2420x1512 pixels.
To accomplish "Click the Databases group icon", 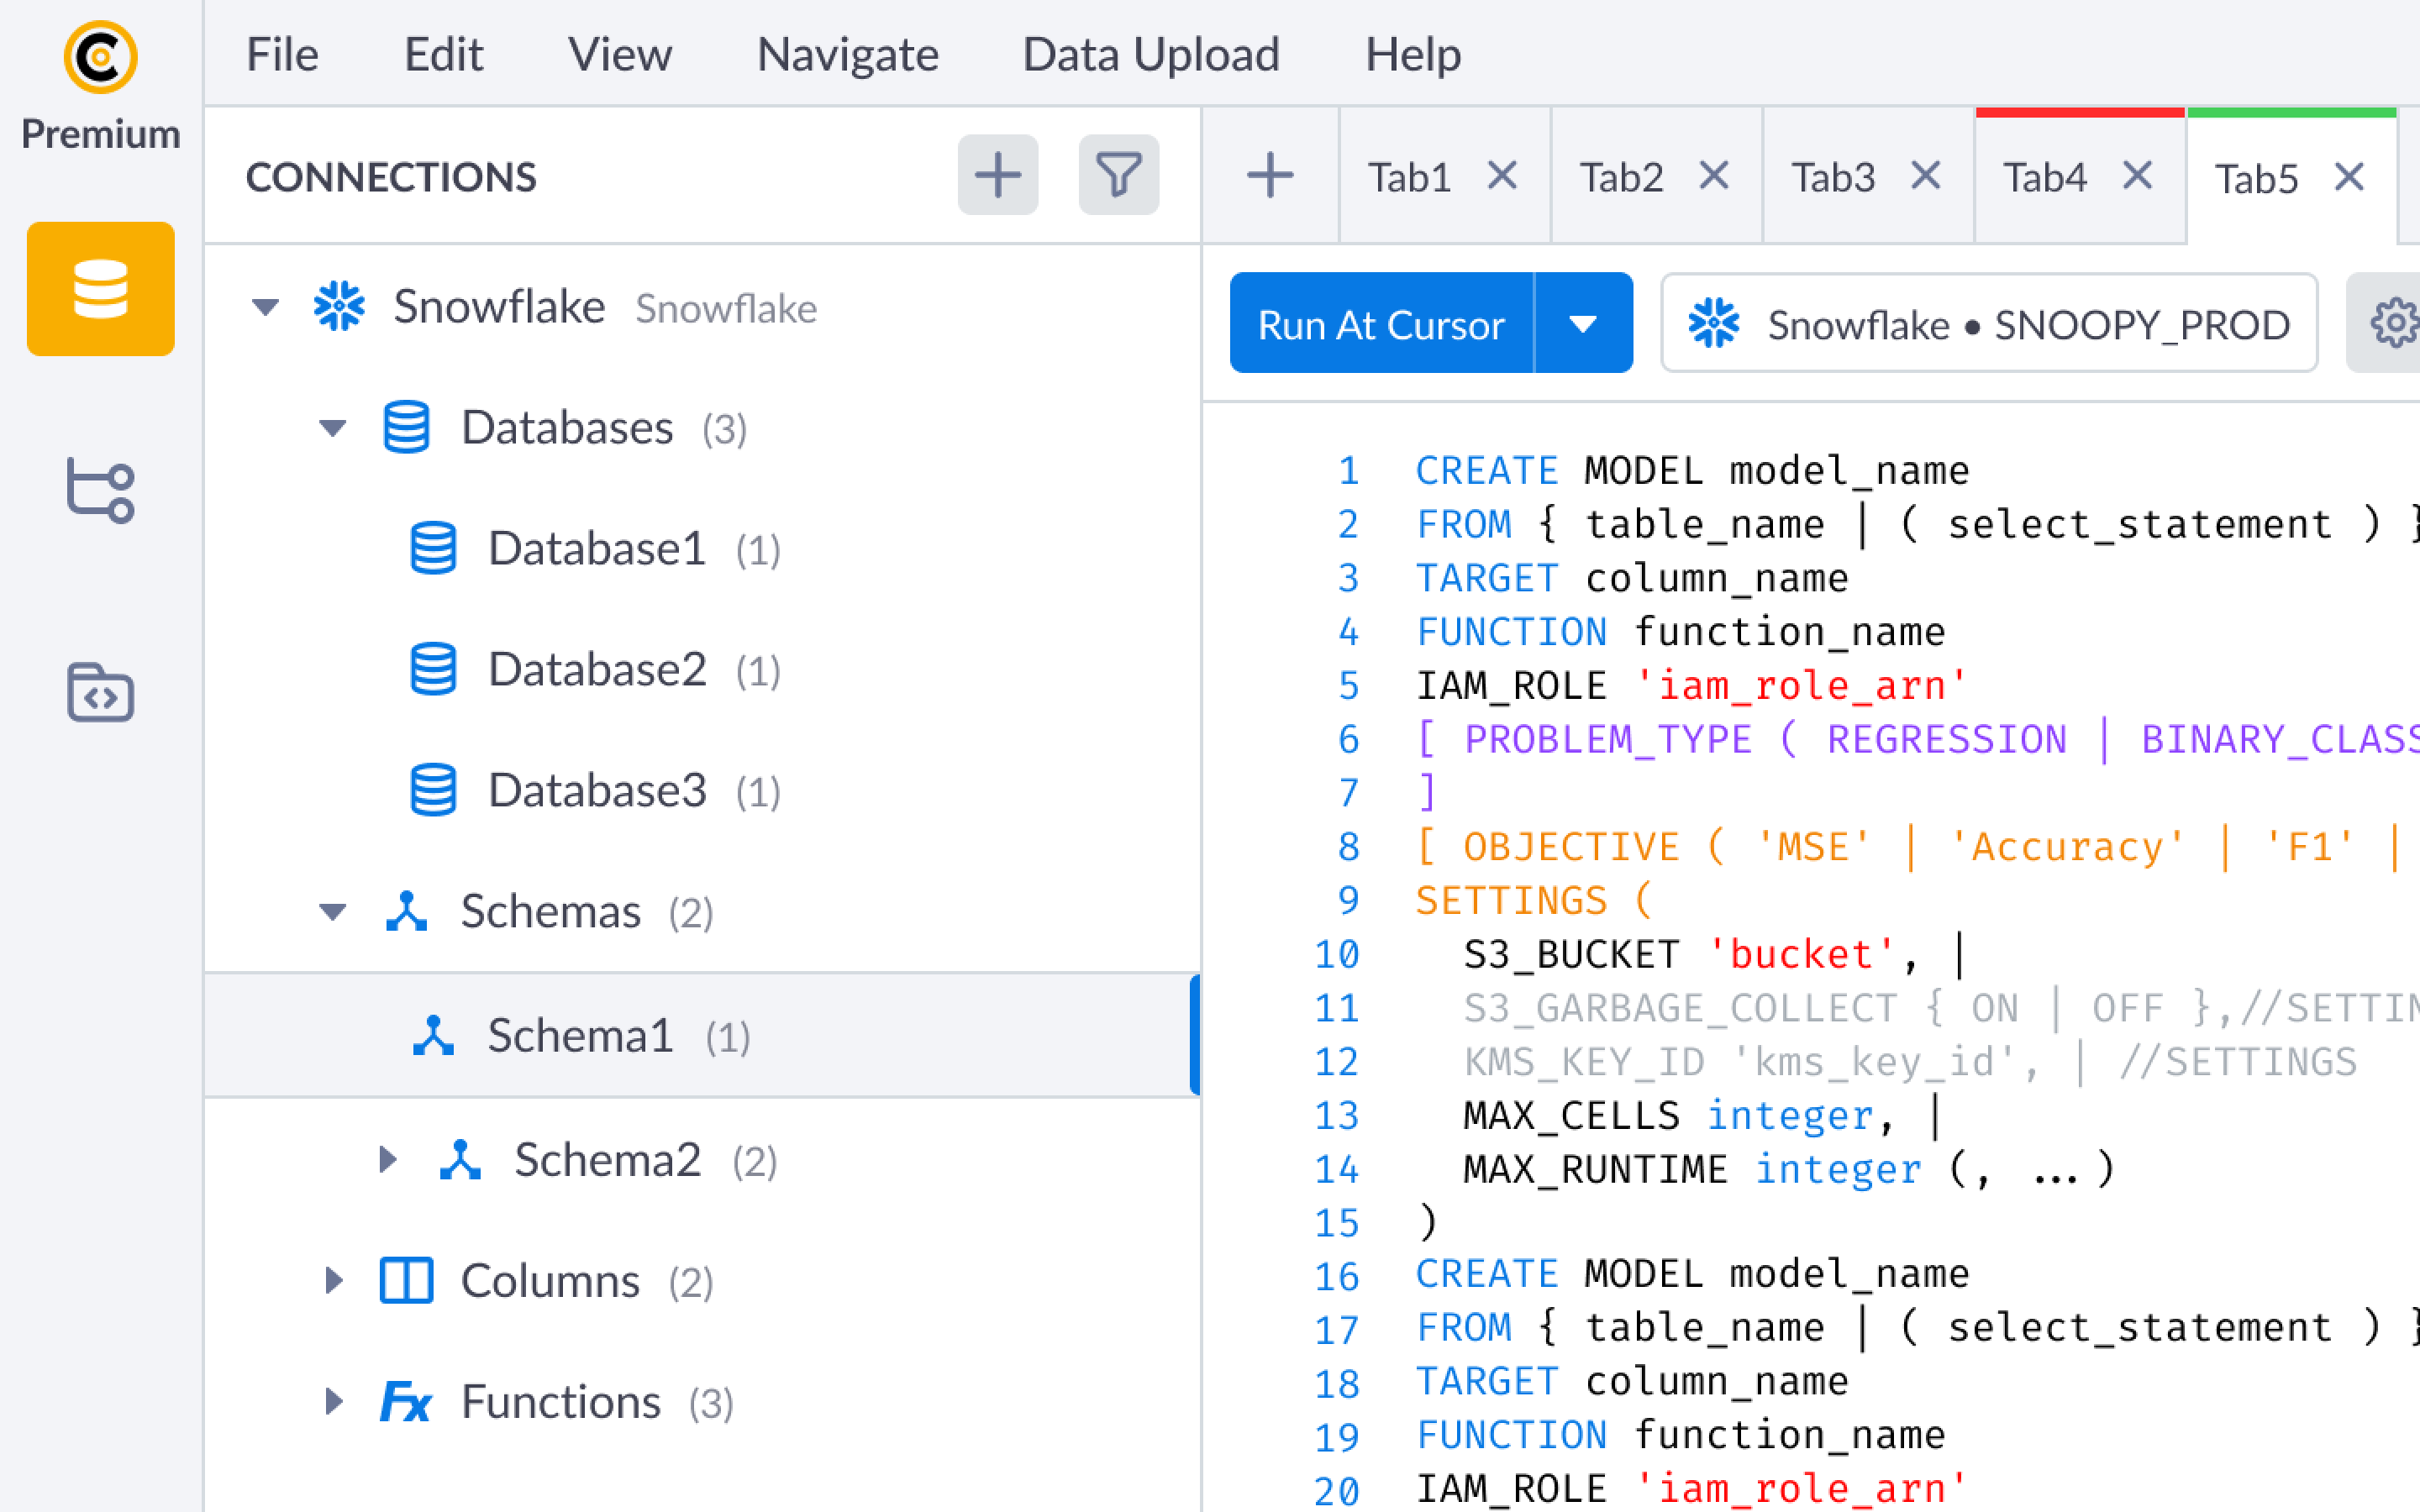I will pos(406,427).
